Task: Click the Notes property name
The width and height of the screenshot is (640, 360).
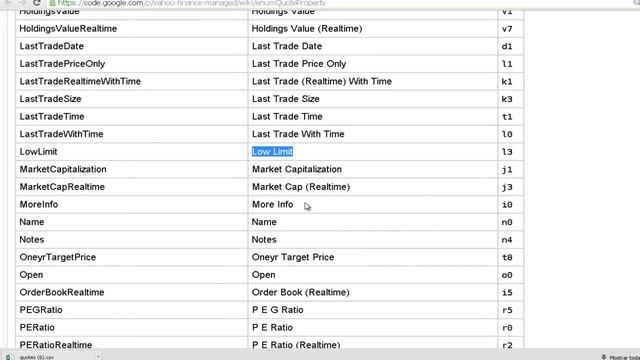Action: (32, 239)
